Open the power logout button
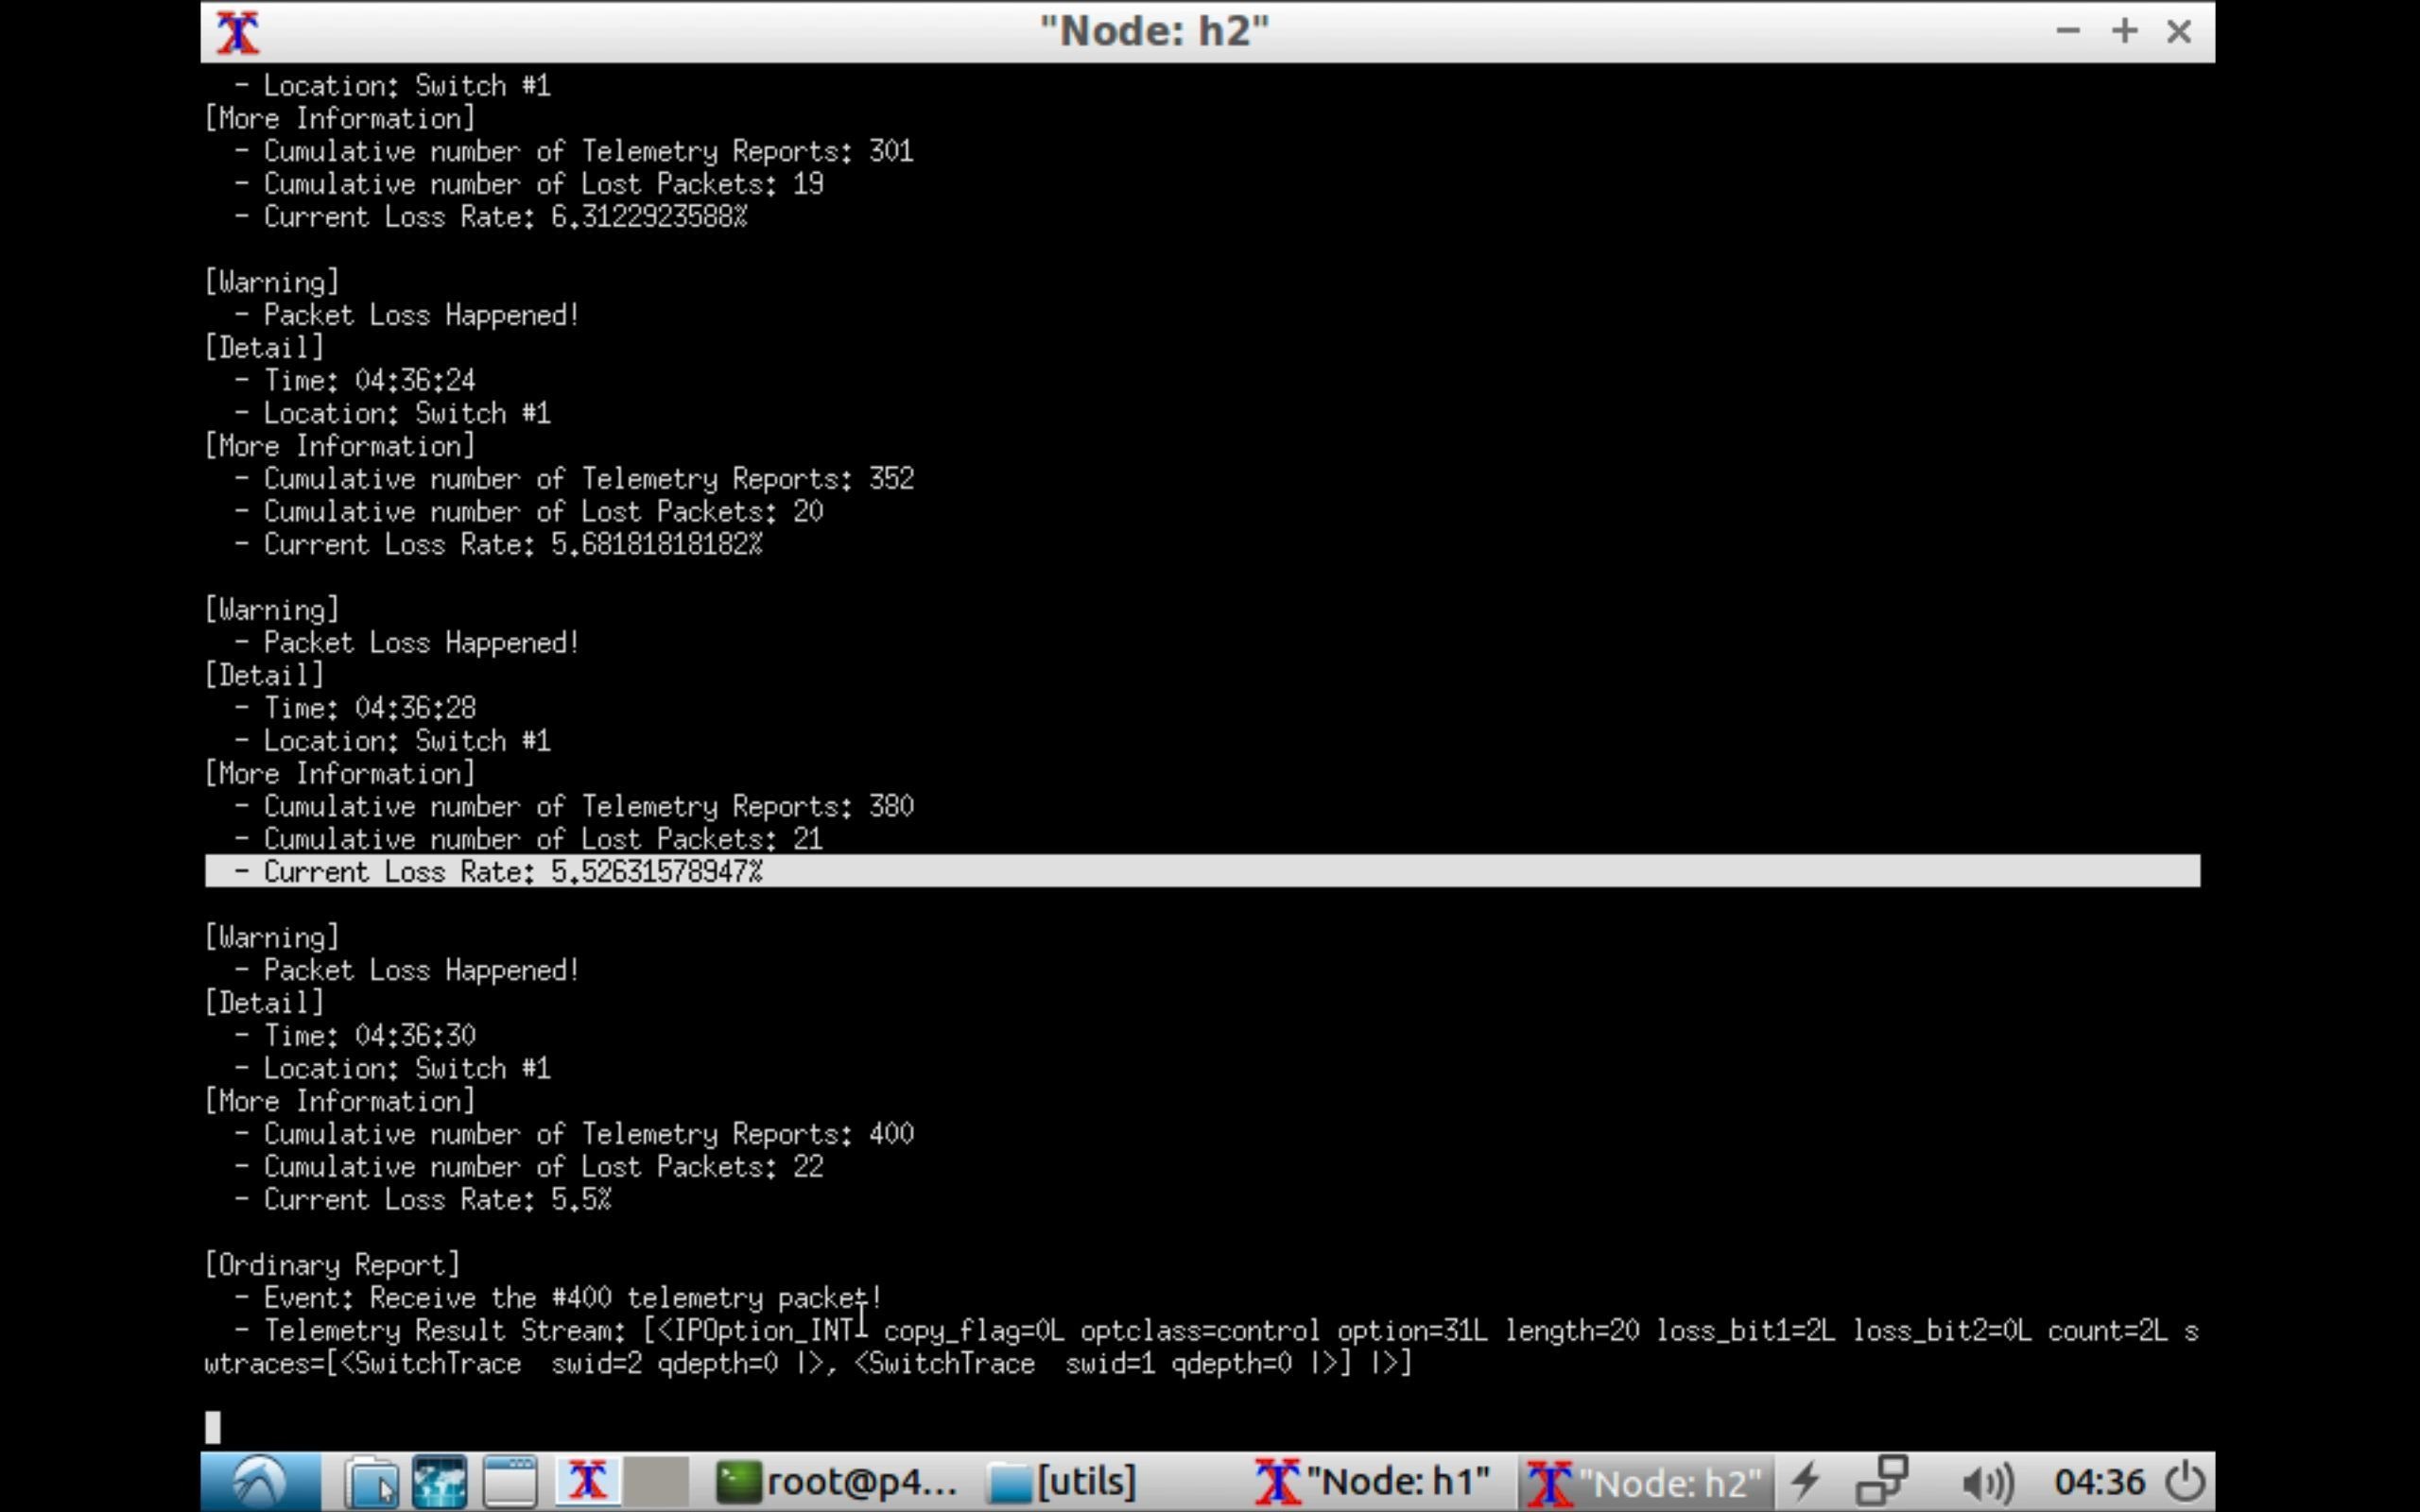This screenshot has width=2420, height=1512. click(2185, 1482)
